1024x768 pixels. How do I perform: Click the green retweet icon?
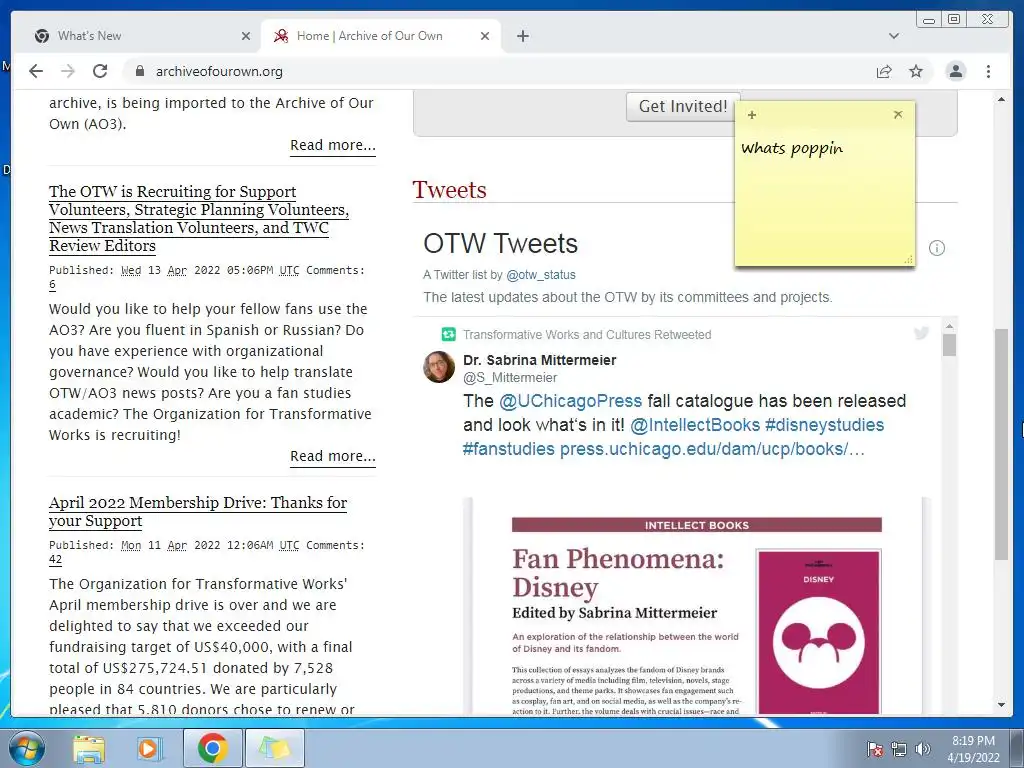[x=449, y=334]
